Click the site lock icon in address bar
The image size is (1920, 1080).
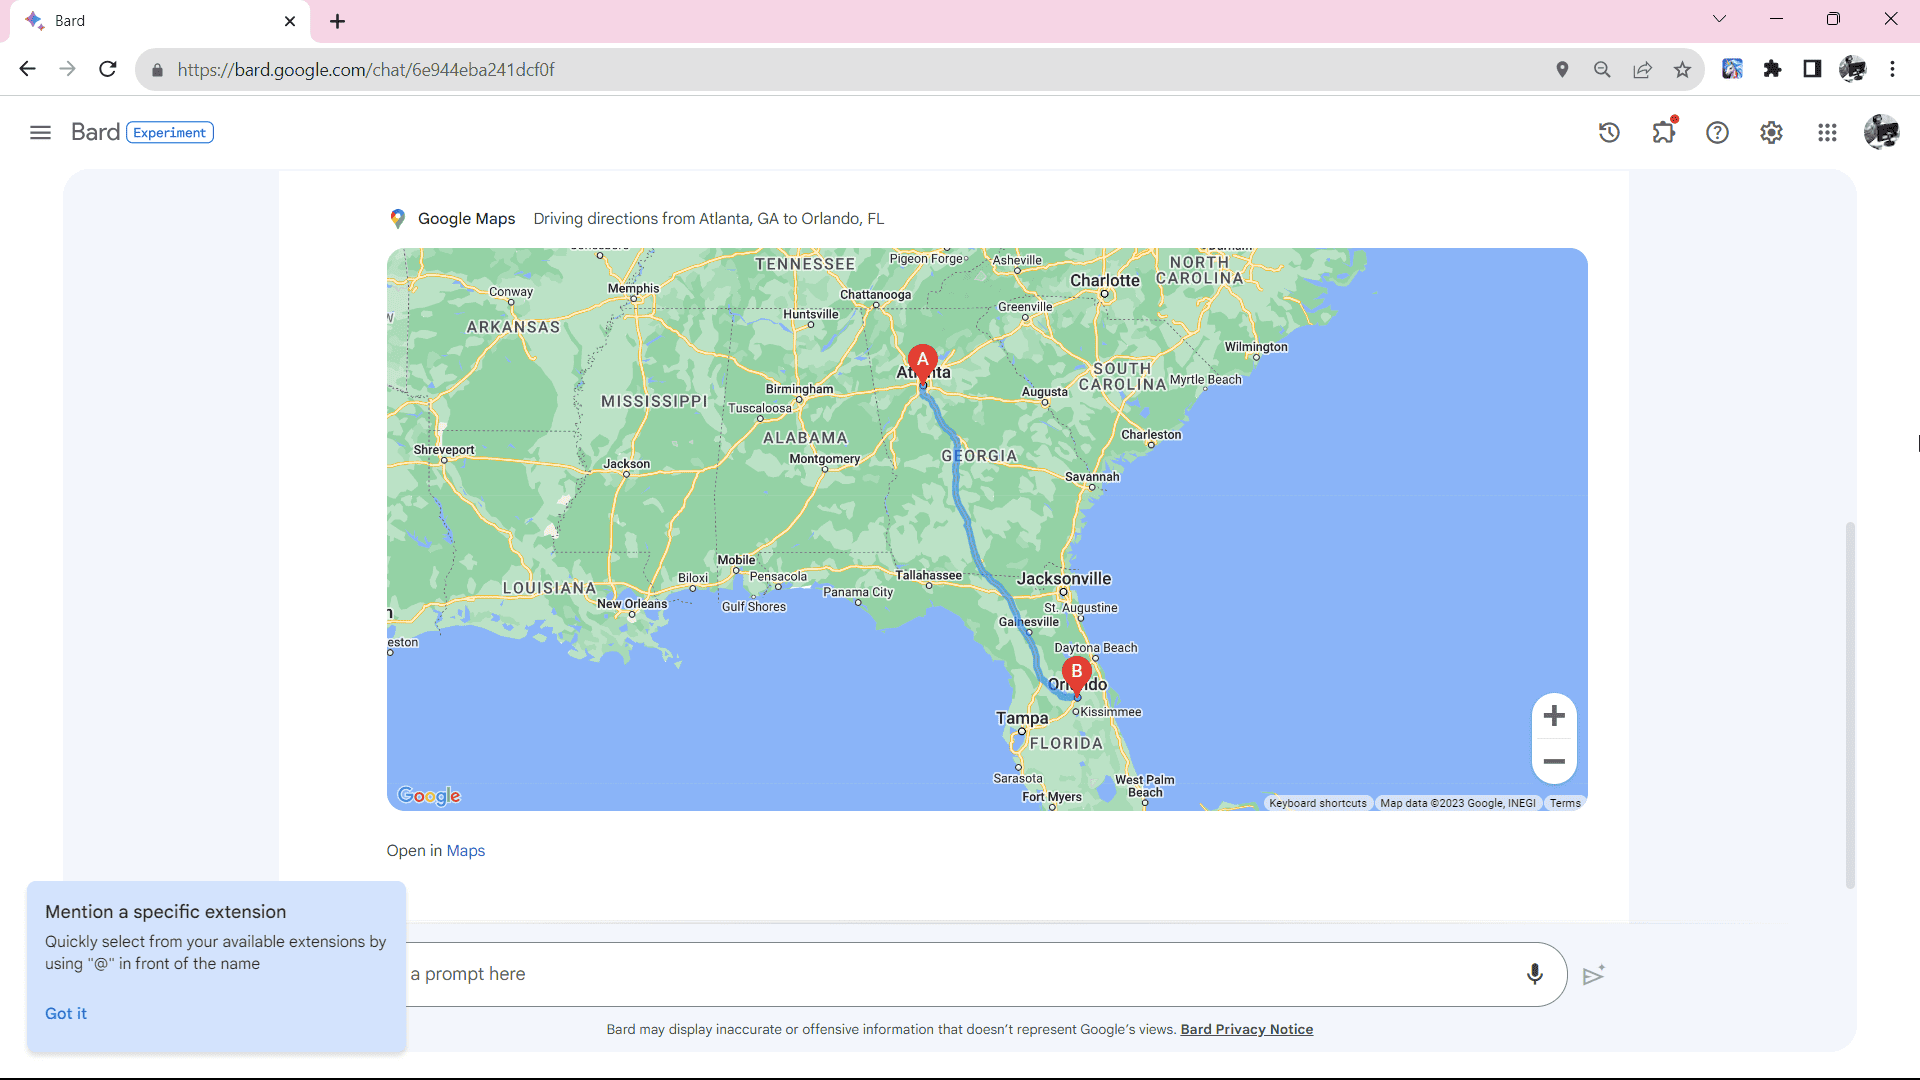[157, 70]
